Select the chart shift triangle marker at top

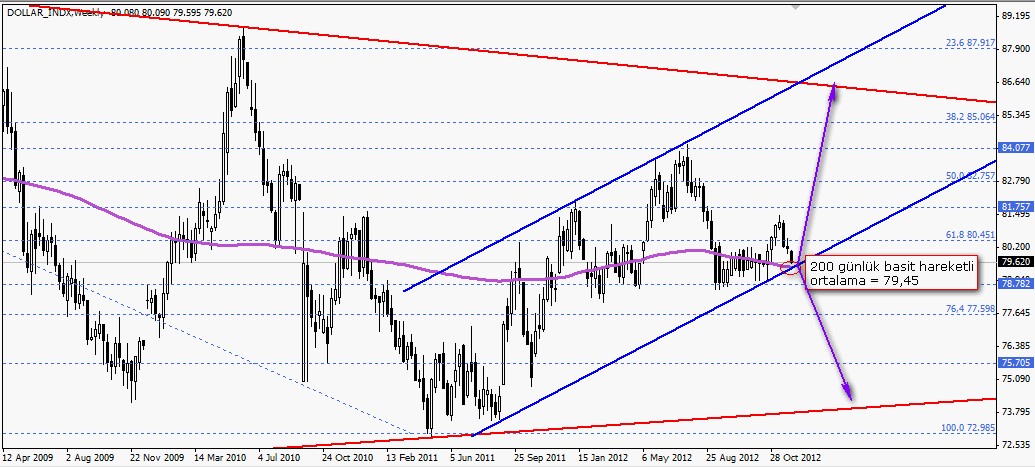pyautogui.click(x=796, y=7)
